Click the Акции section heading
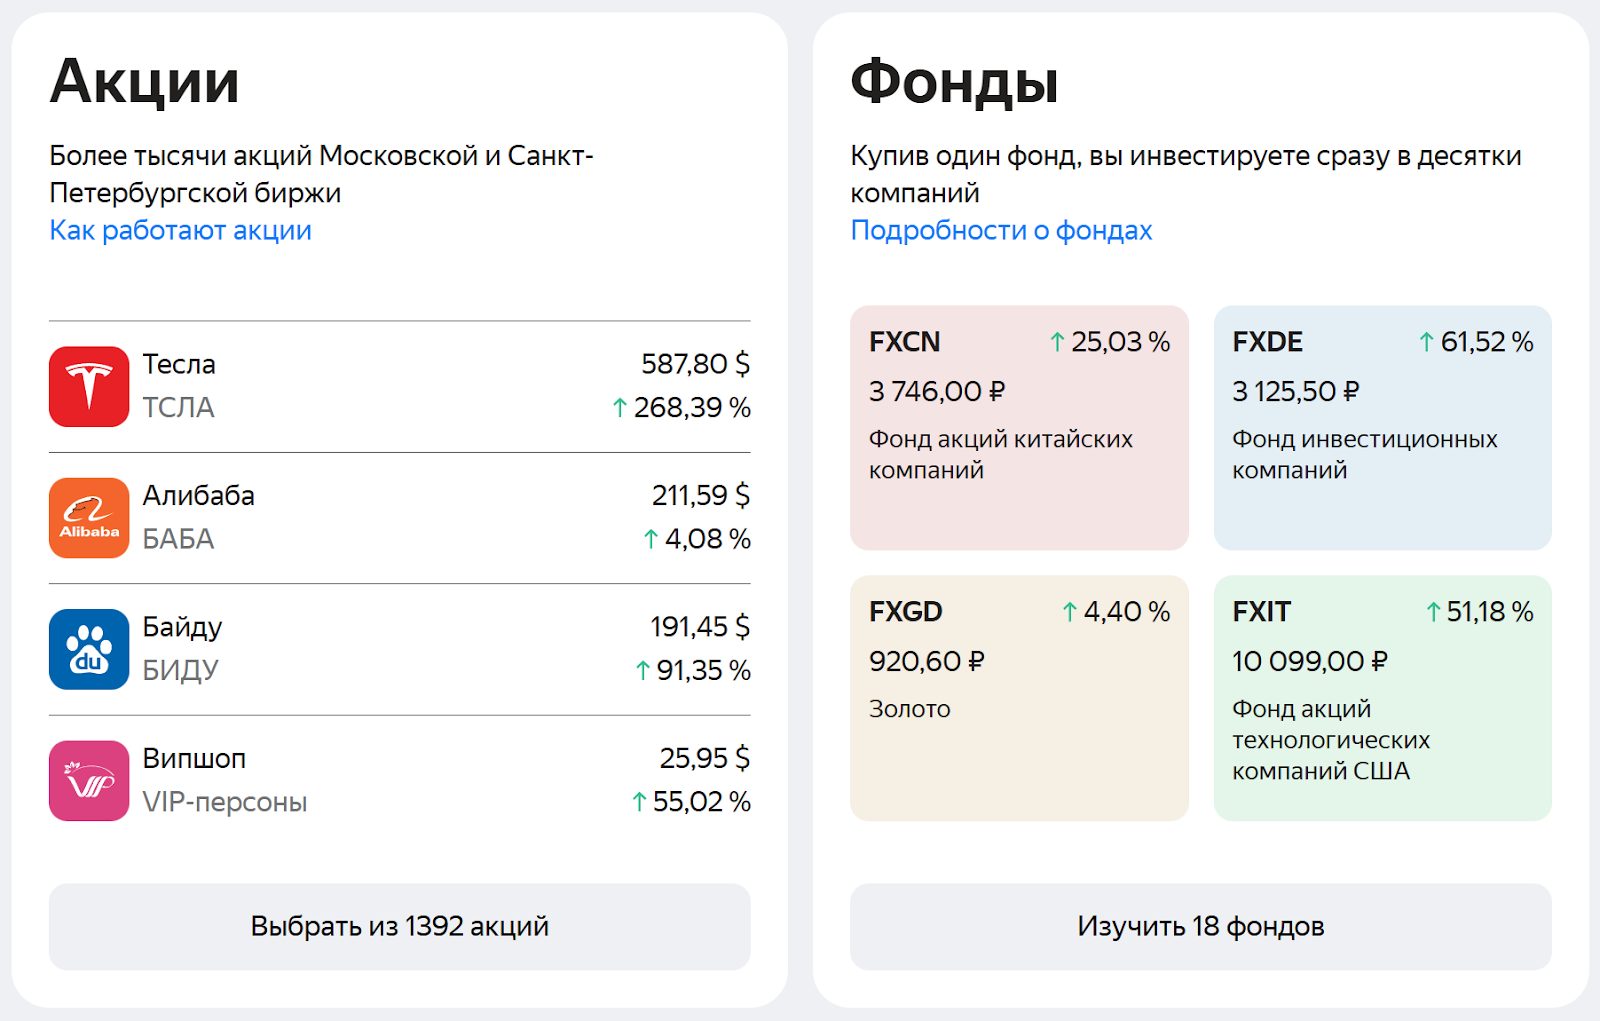This screenshot has width=1600, height=1021. pos(145,82)
